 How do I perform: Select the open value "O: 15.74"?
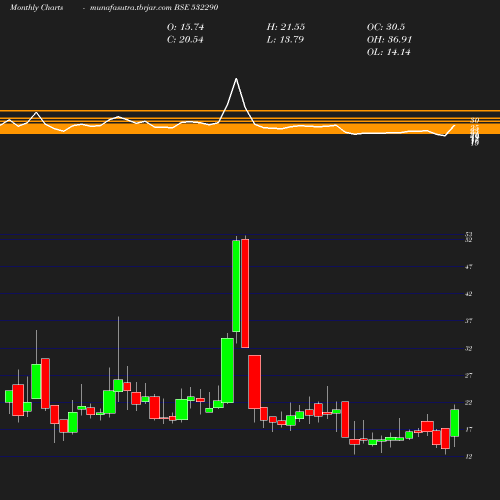[x=185, y=27]
